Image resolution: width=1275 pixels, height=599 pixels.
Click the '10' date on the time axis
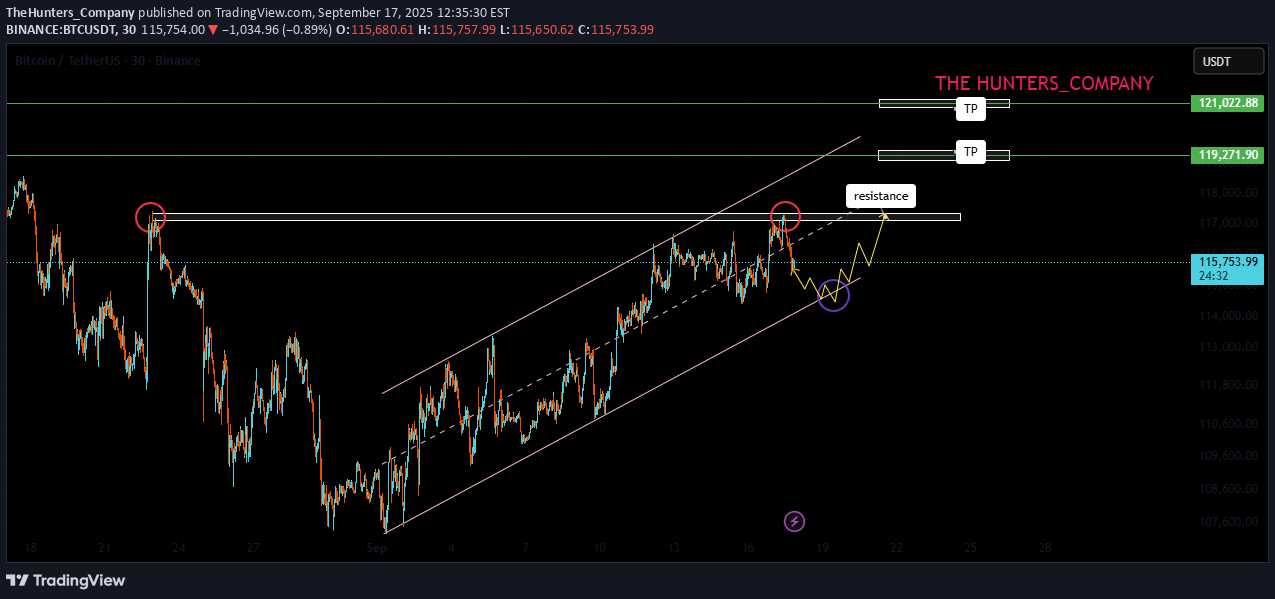tap(599, 548)
